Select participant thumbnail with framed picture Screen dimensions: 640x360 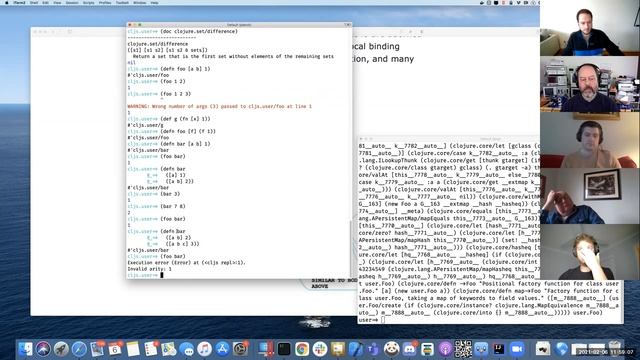589,196
